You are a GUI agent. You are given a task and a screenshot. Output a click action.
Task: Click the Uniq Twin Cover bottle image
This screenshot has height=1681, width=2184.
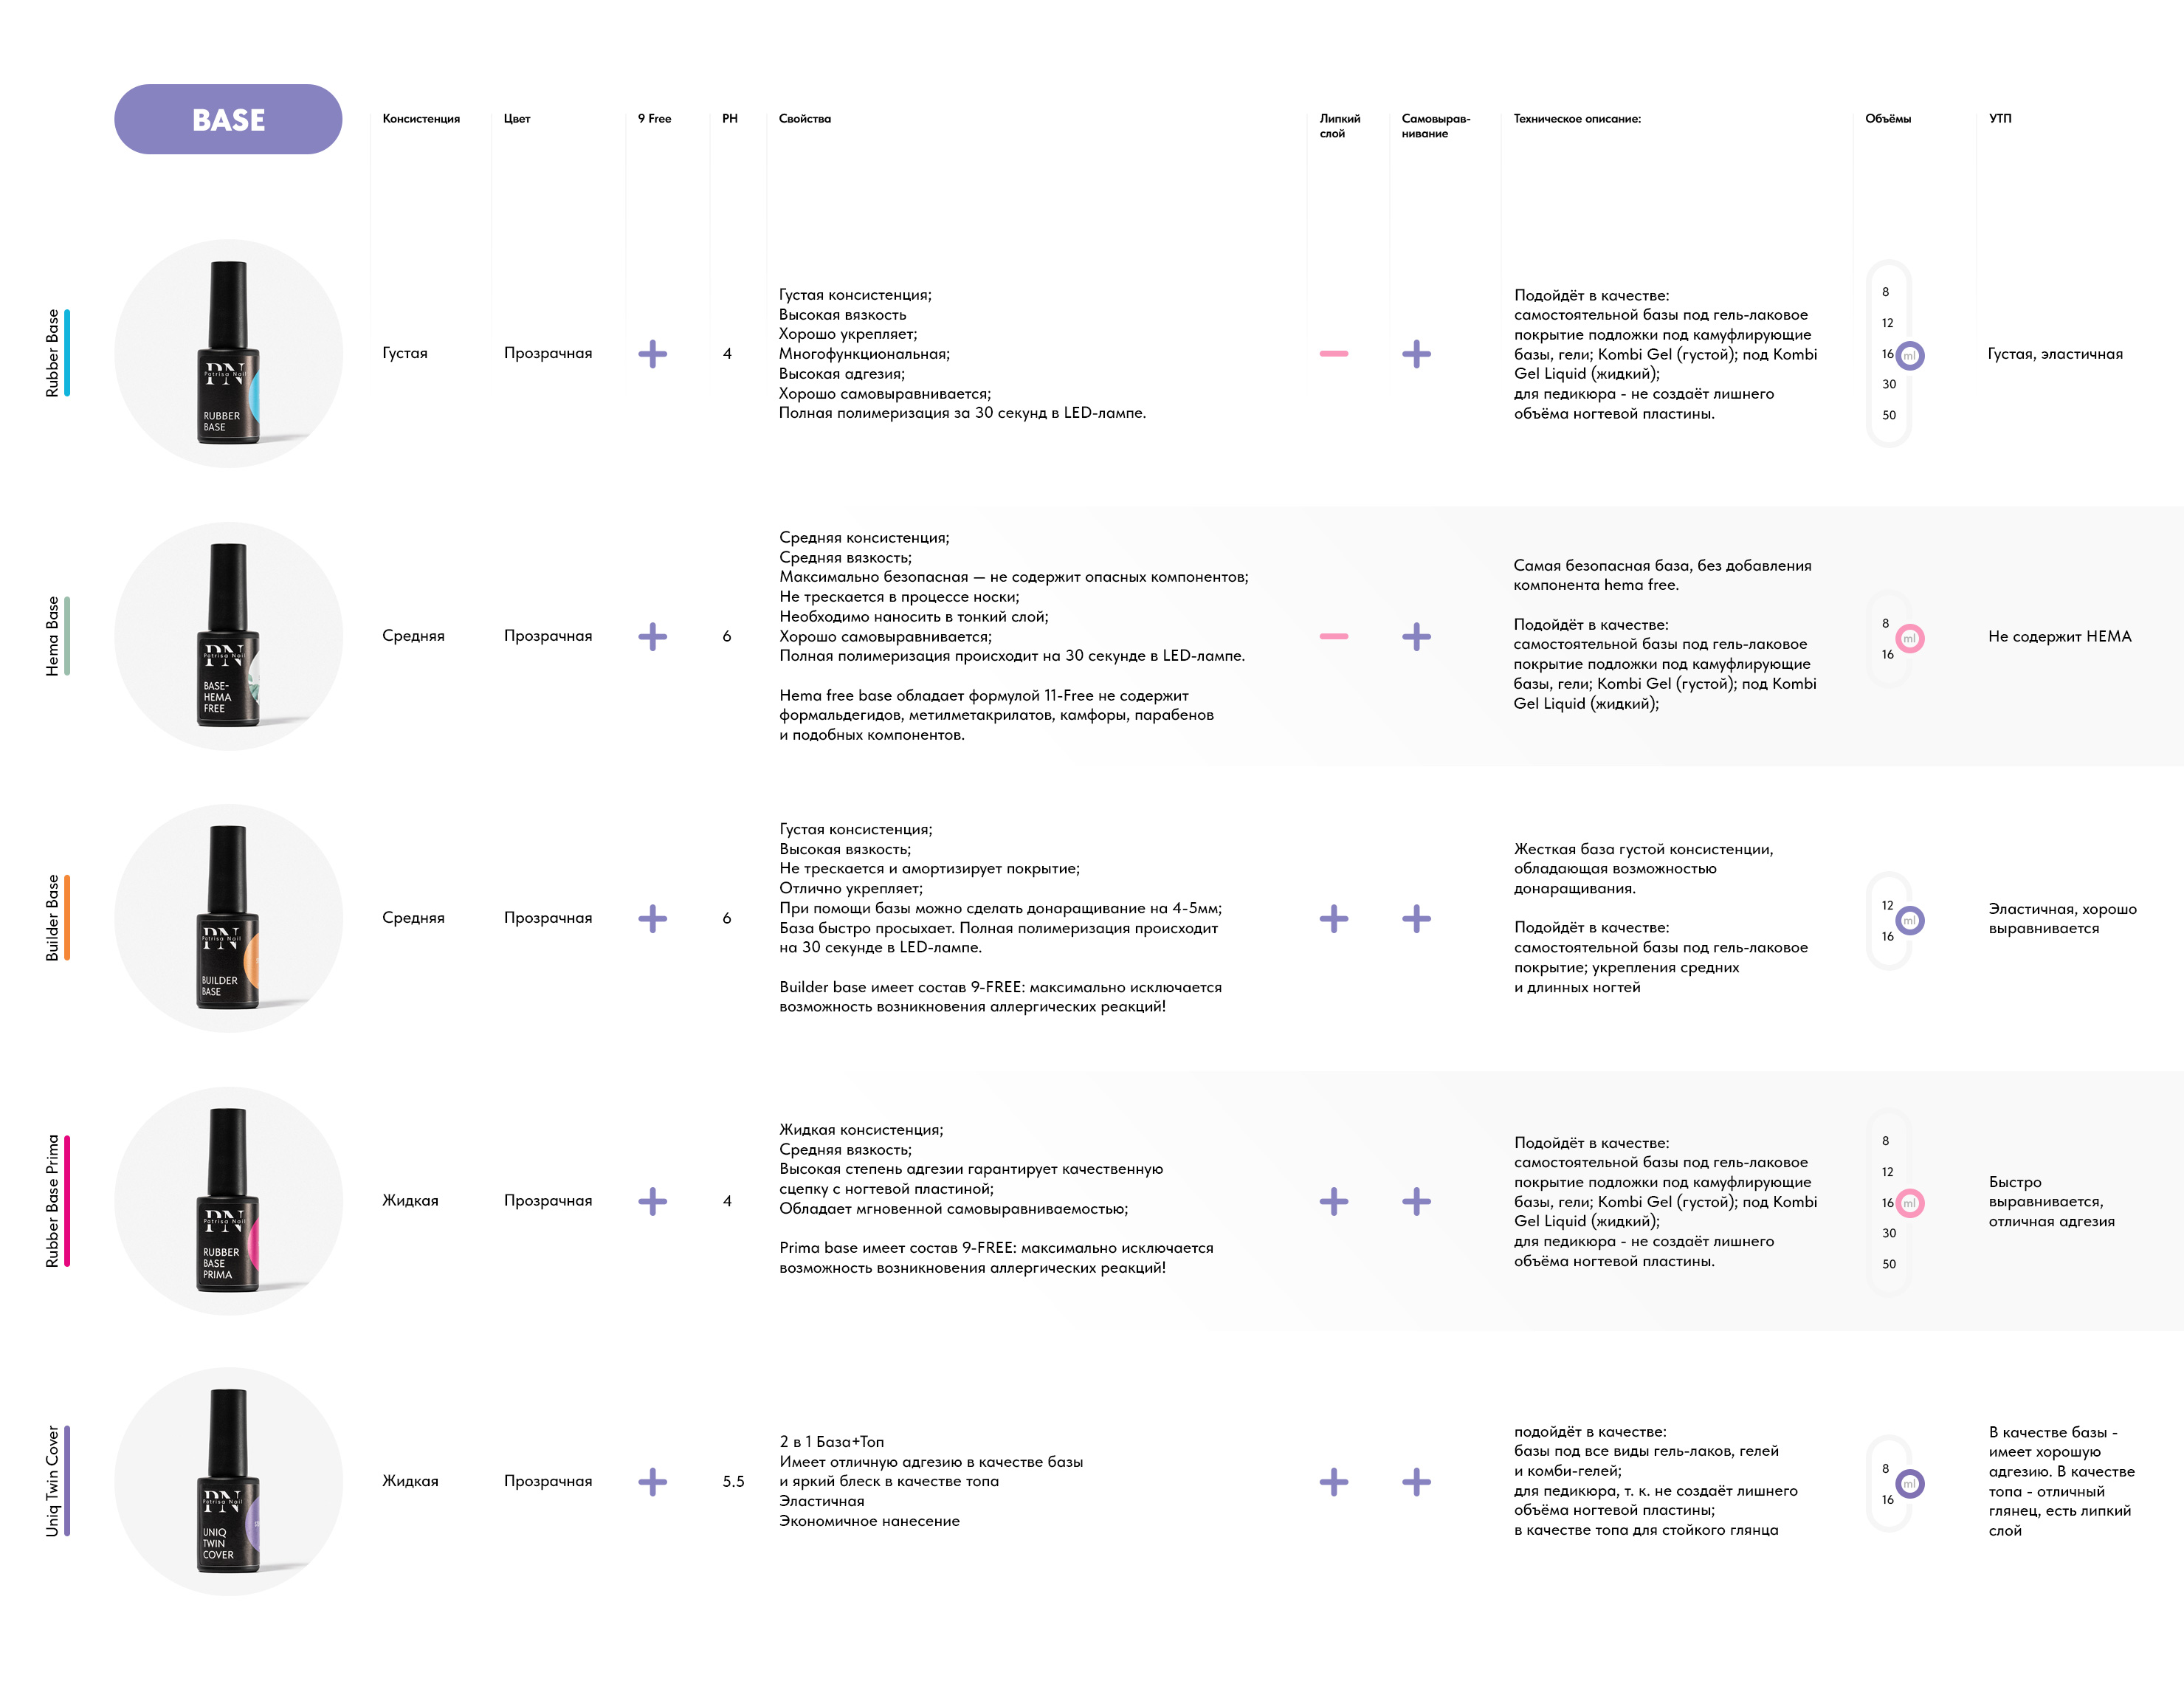click(229, 1481)
